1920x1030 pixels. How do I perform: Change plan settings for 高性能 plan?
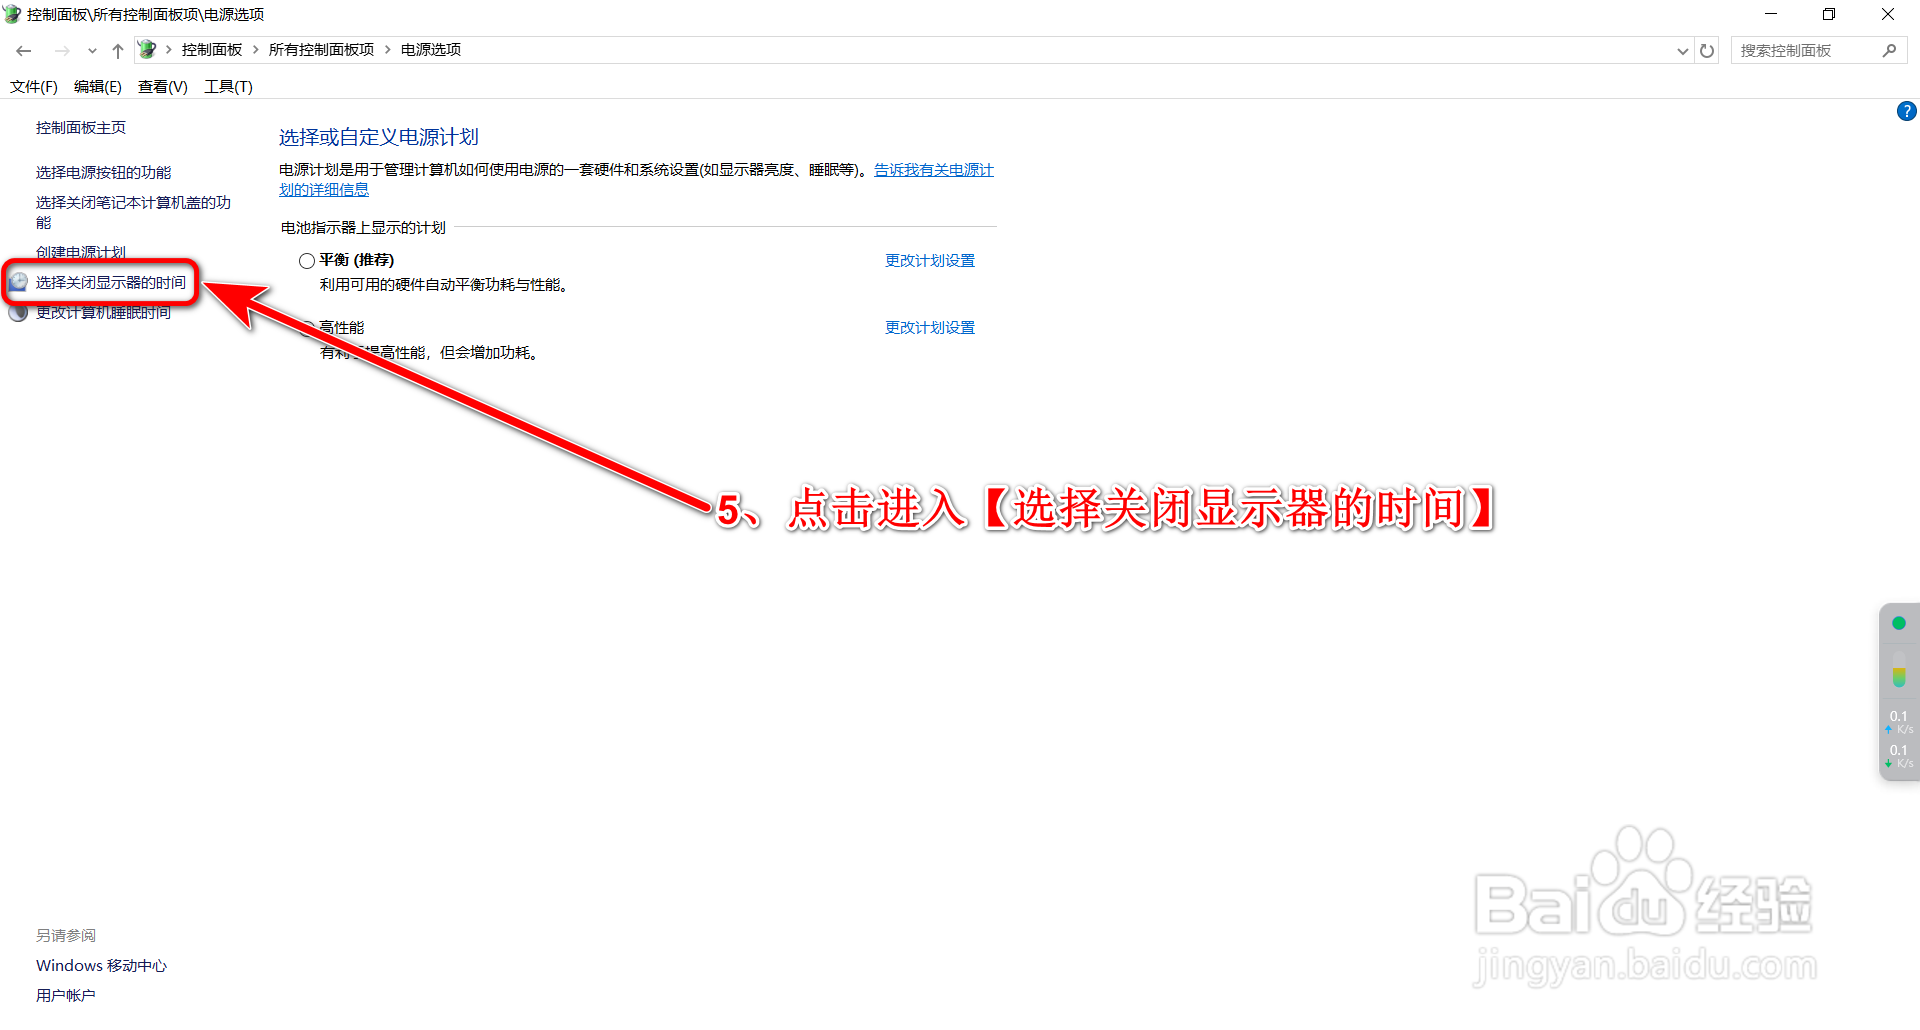tap(930, 328)
